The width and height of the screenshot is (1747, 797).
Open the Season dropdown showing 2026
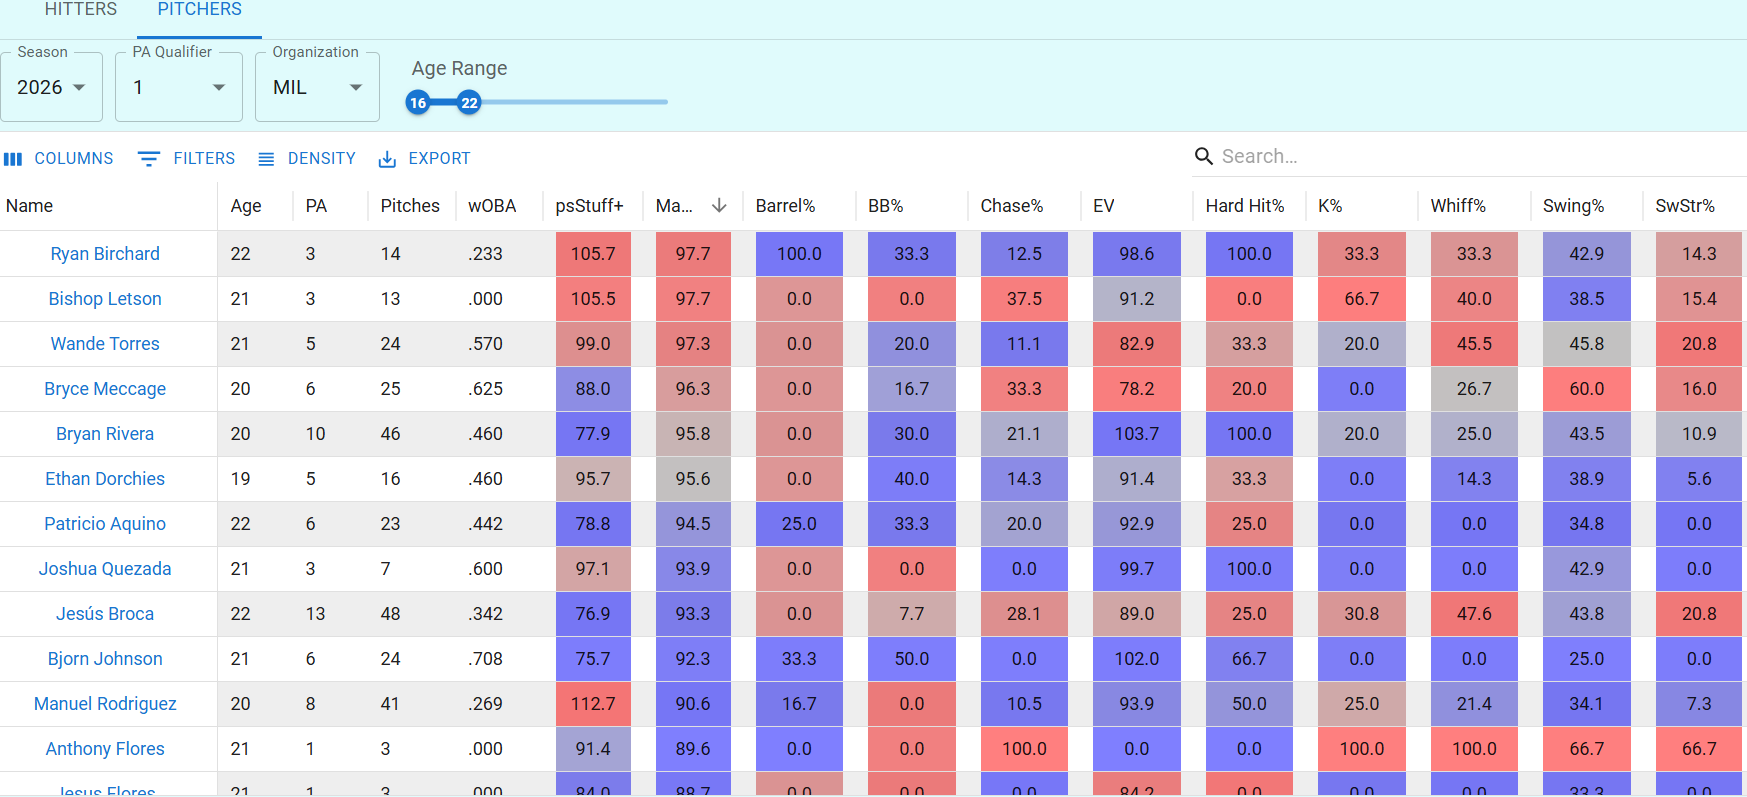tap(52, 88)
